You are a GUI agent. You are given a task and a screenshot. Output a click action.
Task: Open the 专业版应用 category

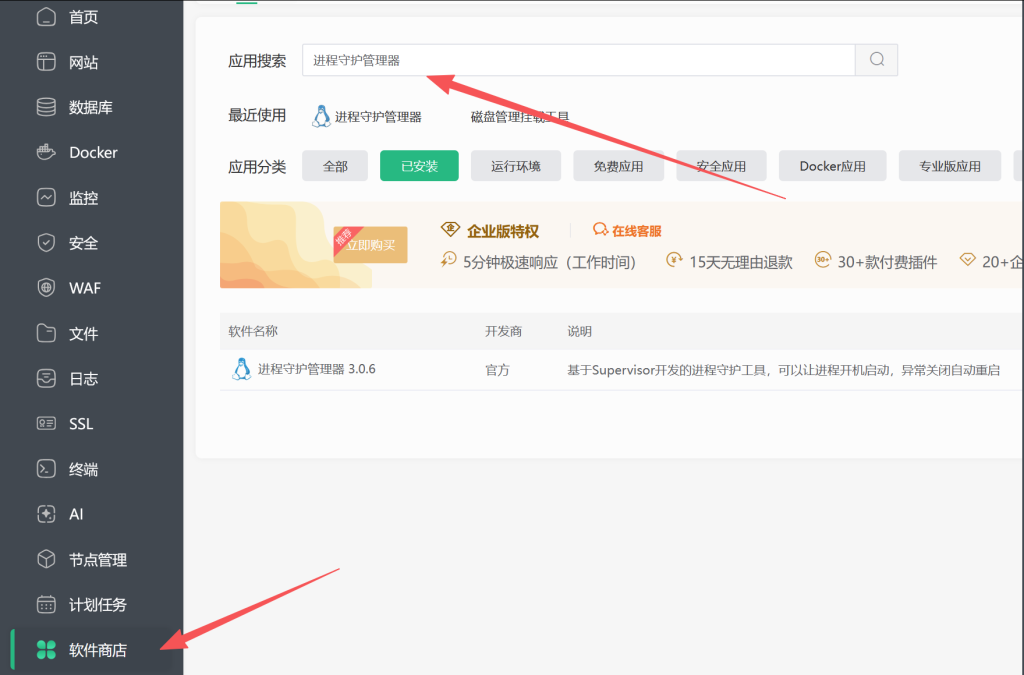[950, 166]
